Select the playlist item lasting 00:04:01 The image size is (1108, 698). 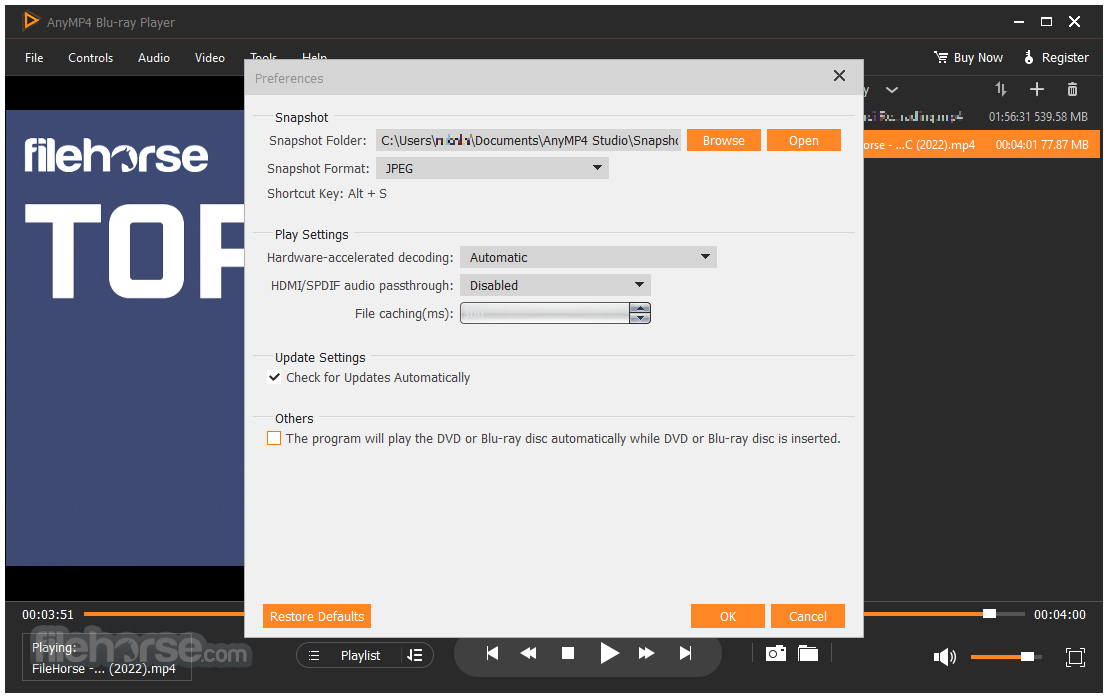point(982,144)
